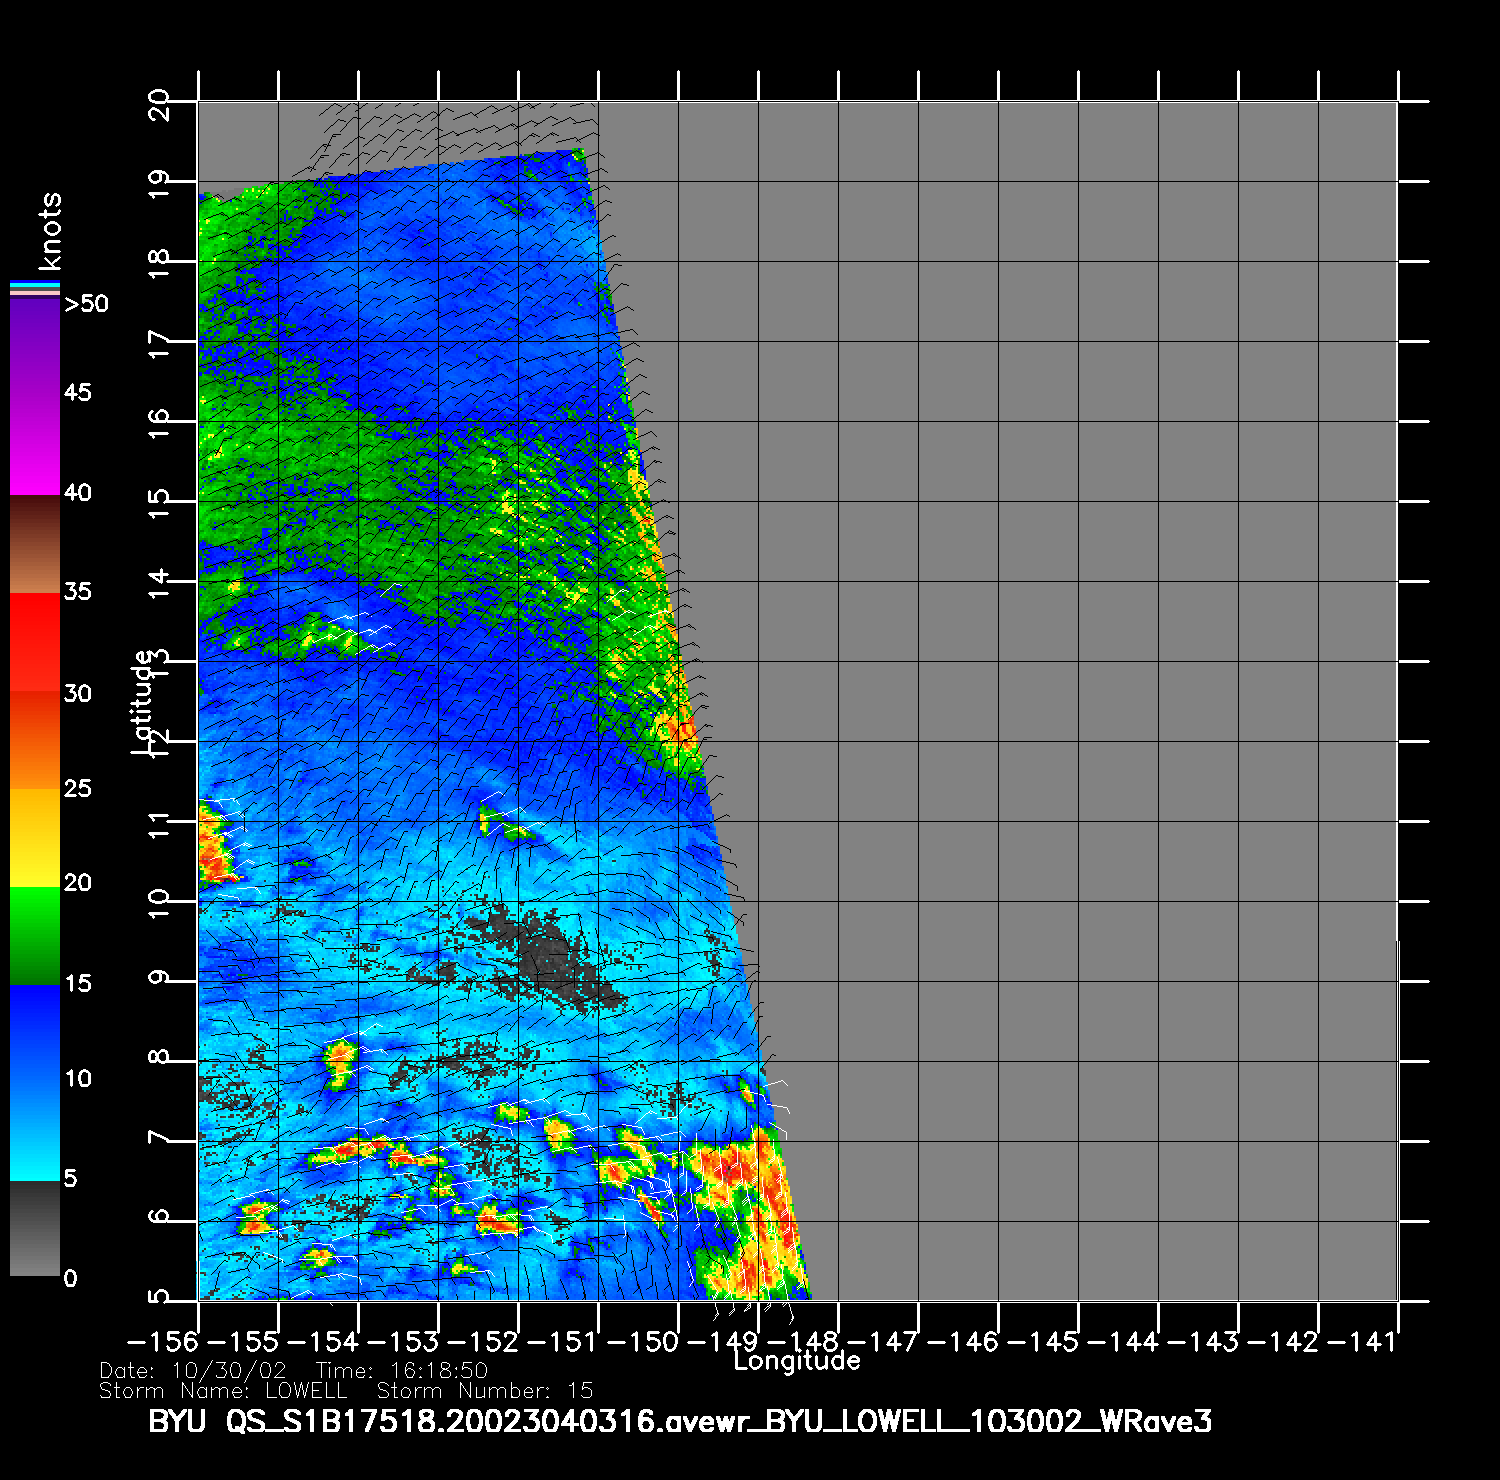Click the -156 longitude tick label
Image resolution: width=1500 pixels, height=1480 pixels.
click(163, 1342)
